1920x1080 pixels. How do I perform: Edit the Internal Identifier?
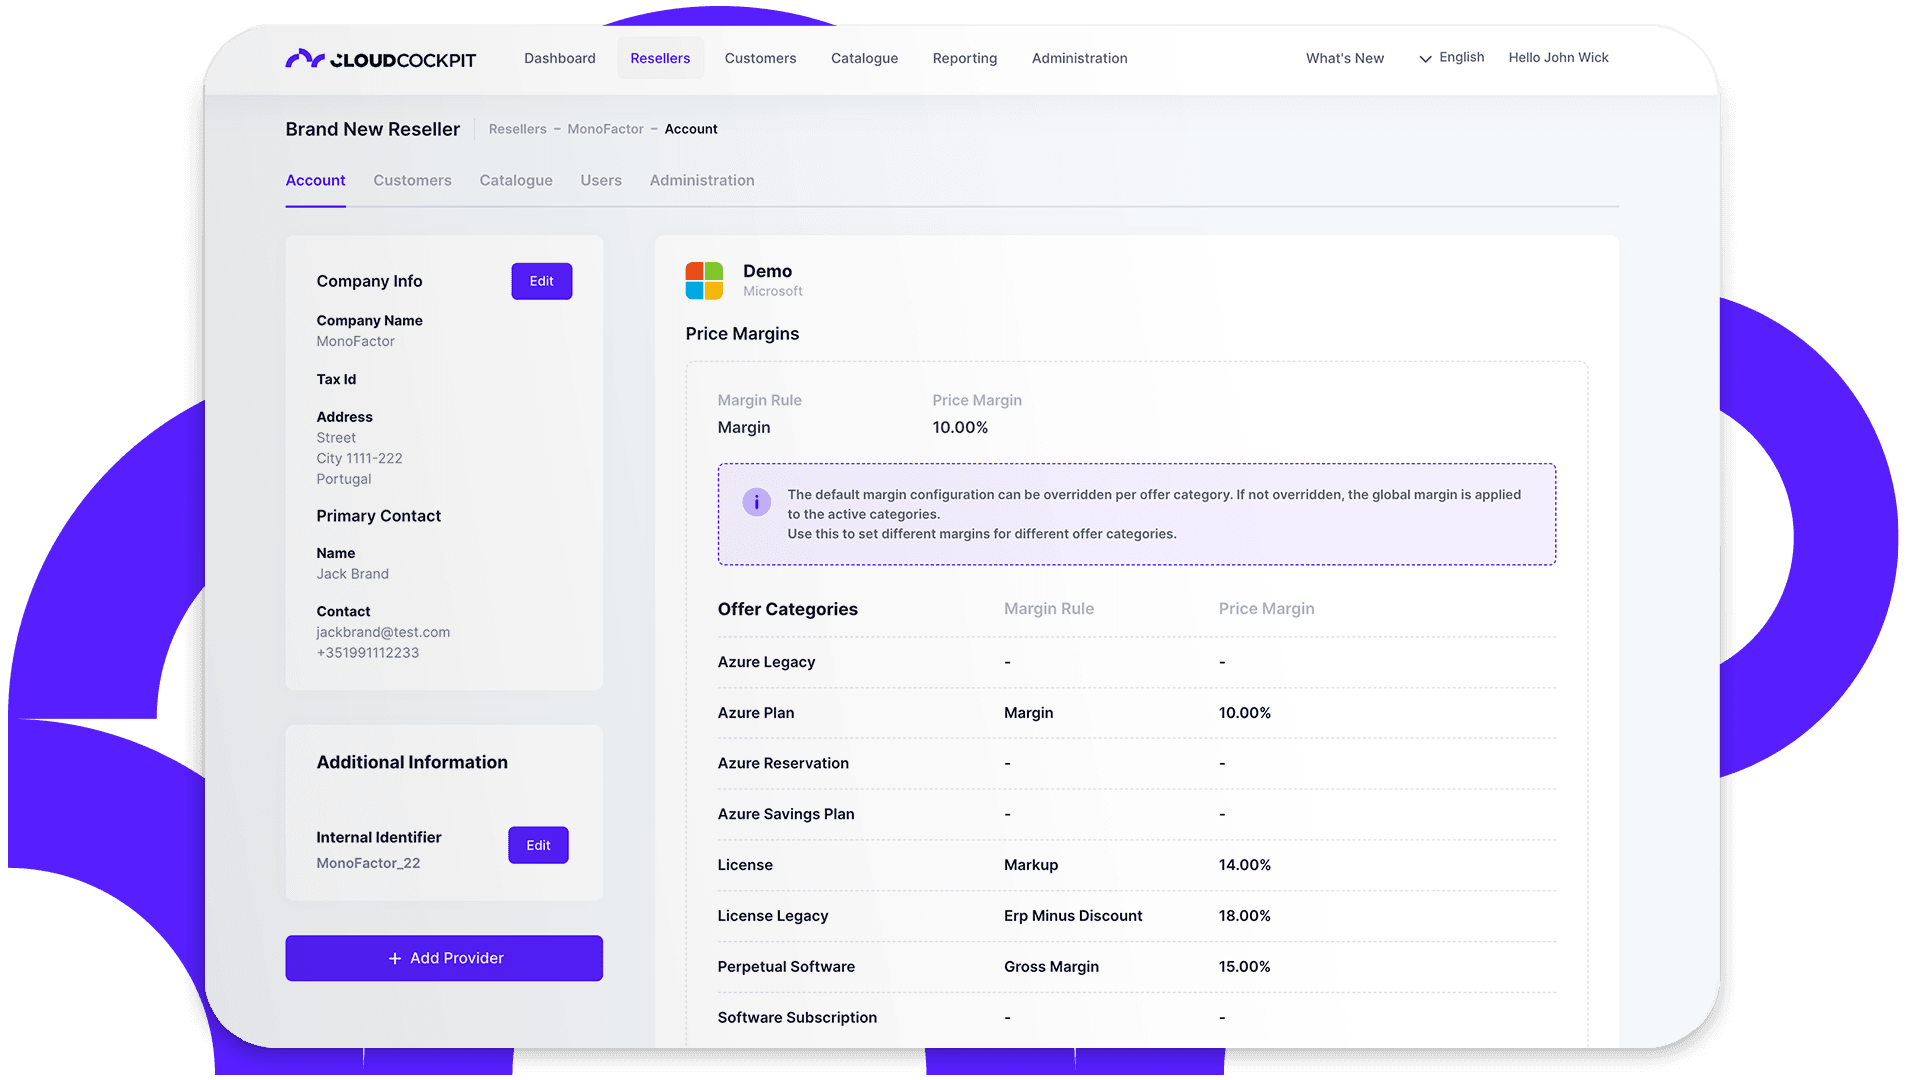pyautogui.click(x=538, y=845)
